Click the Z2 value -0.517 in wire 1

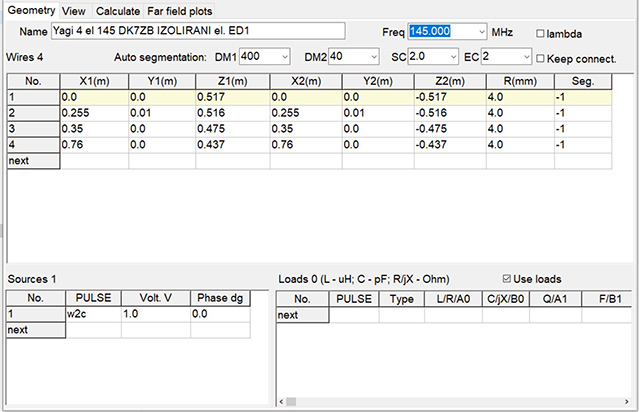pos(450,97)
